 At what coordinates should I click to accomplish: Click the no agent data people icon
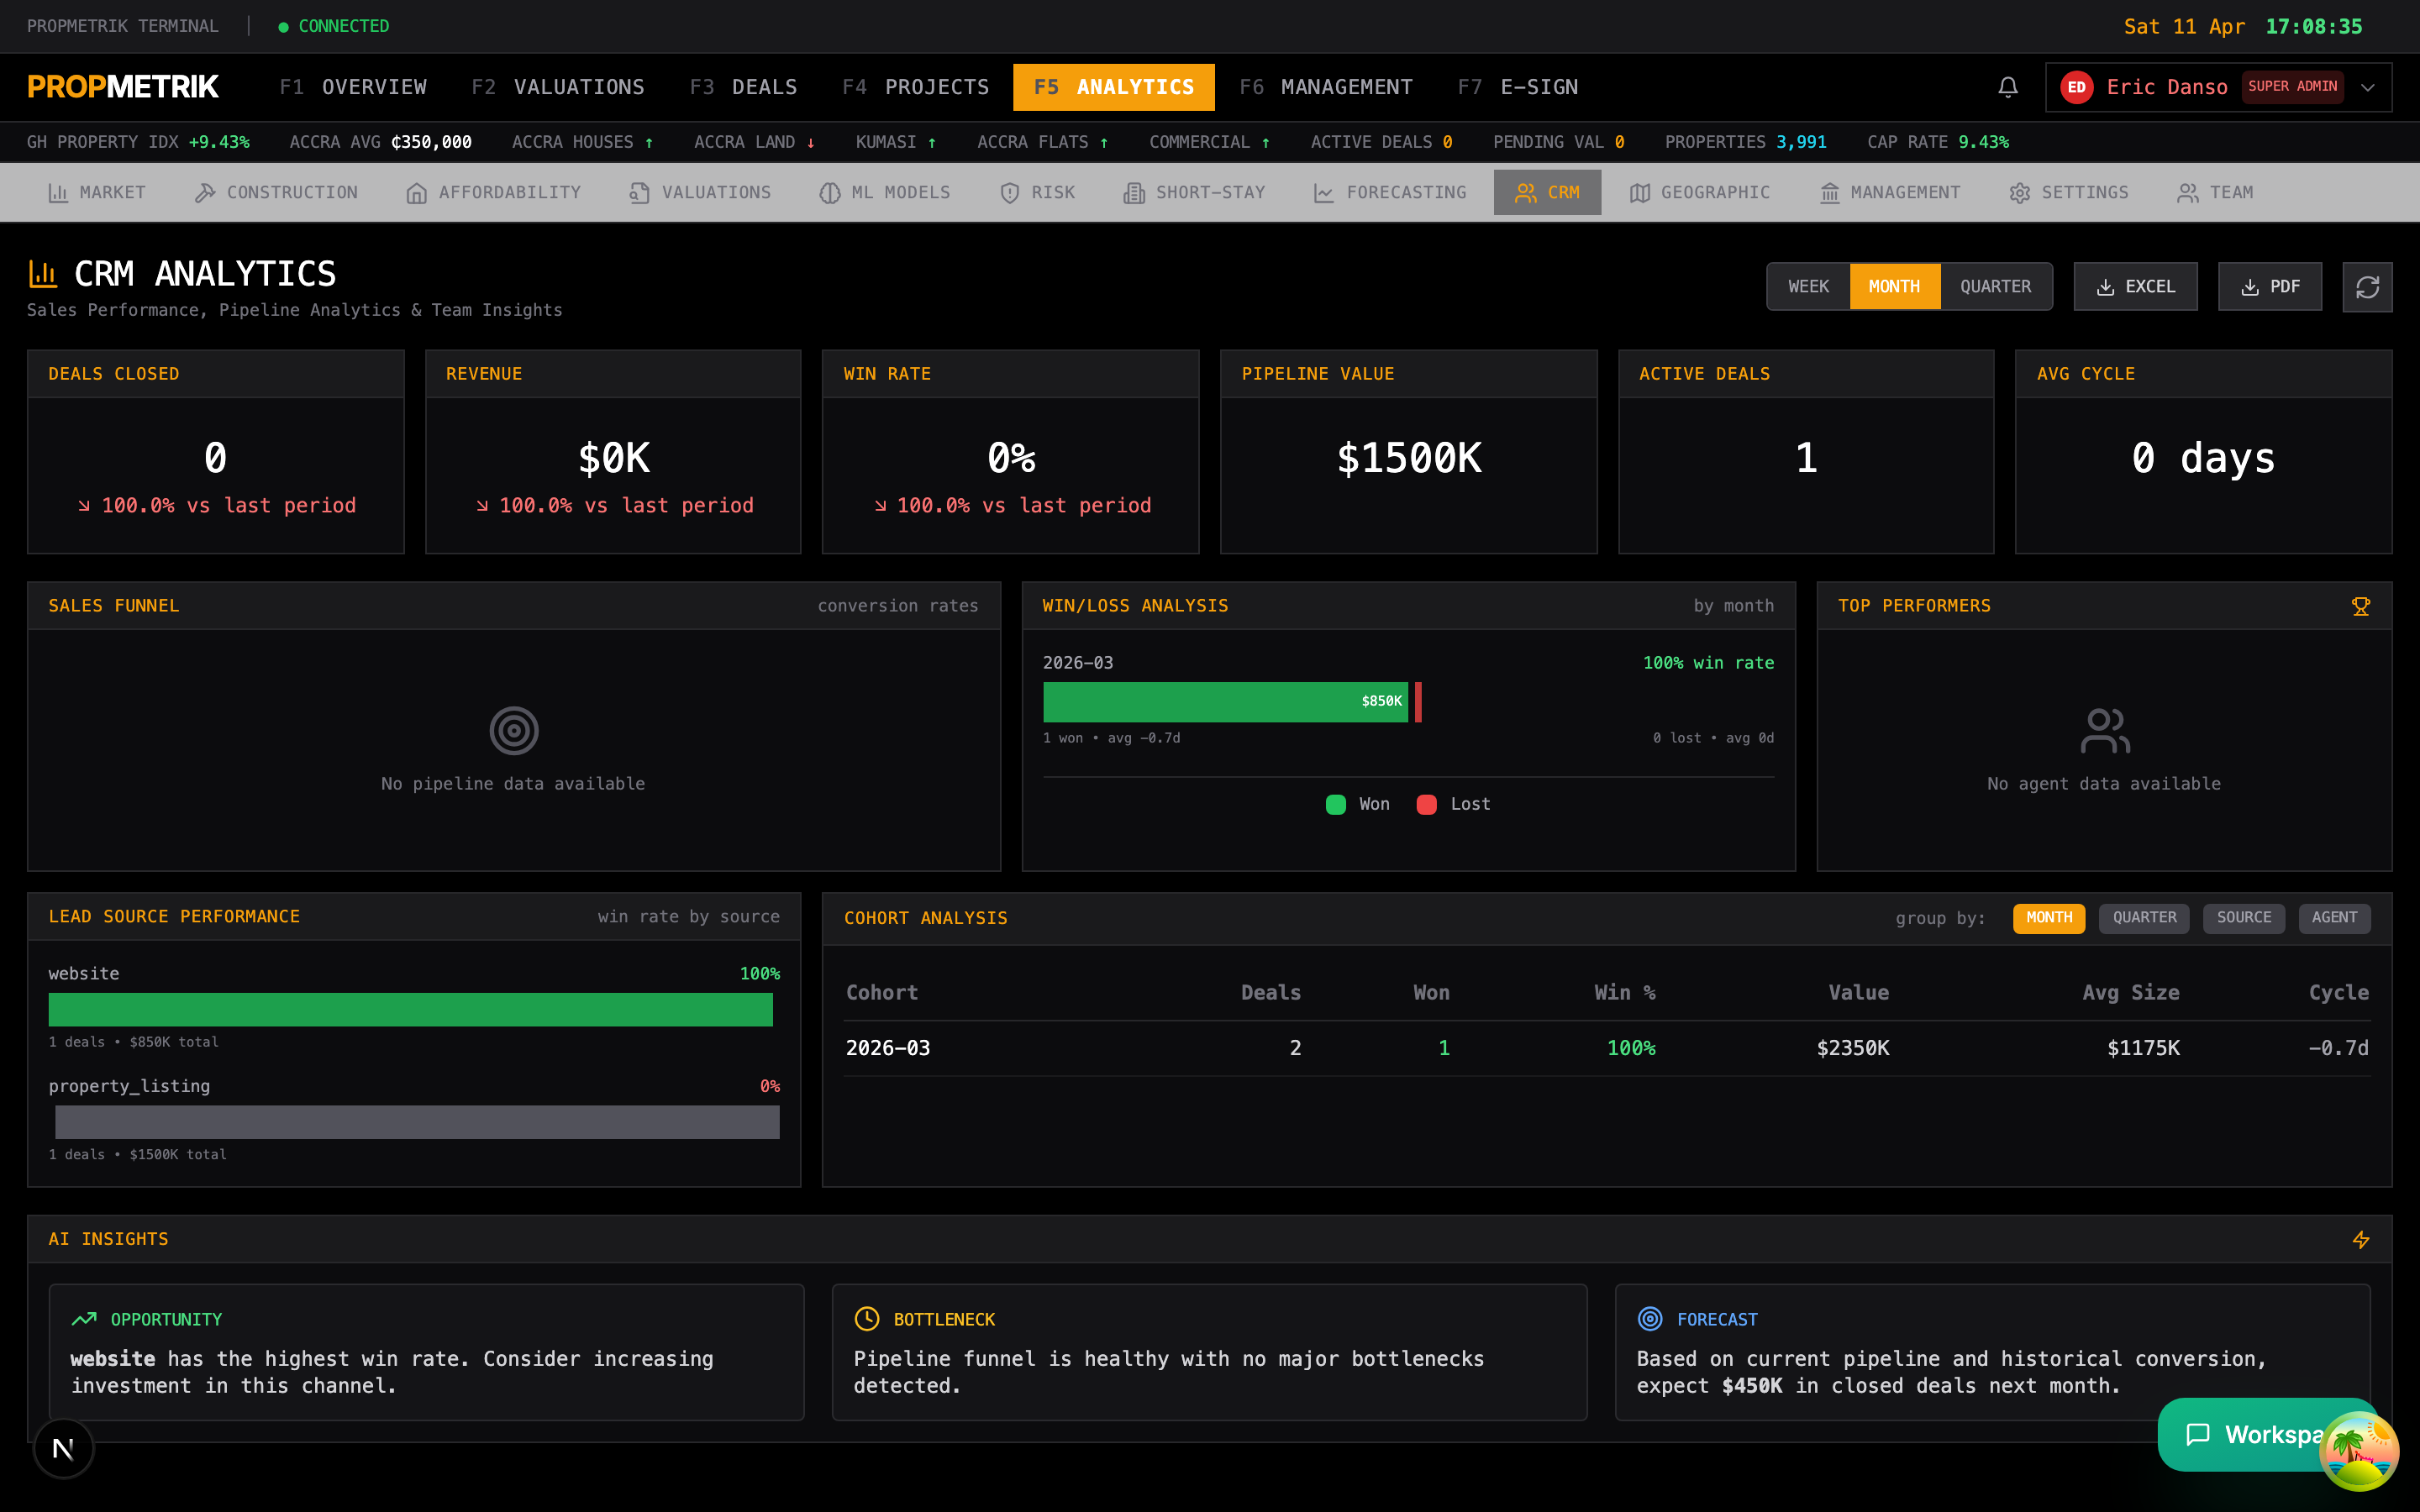(2104, 731)
